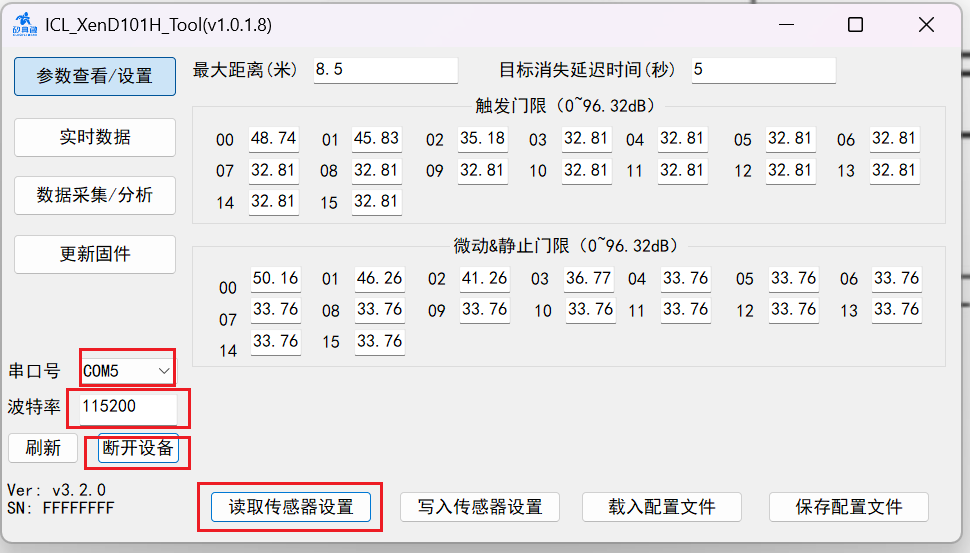Focus the 最大距离(米) input field

click(x=385, y=70)
